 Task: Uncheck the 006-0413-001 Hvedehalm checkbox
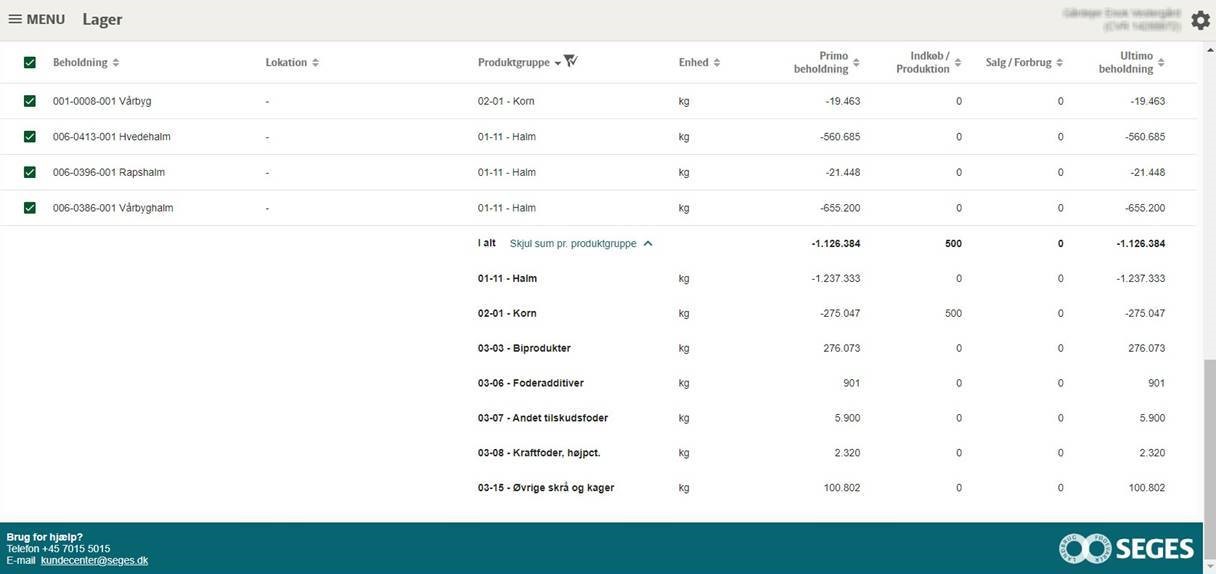[x=30, y=136]
